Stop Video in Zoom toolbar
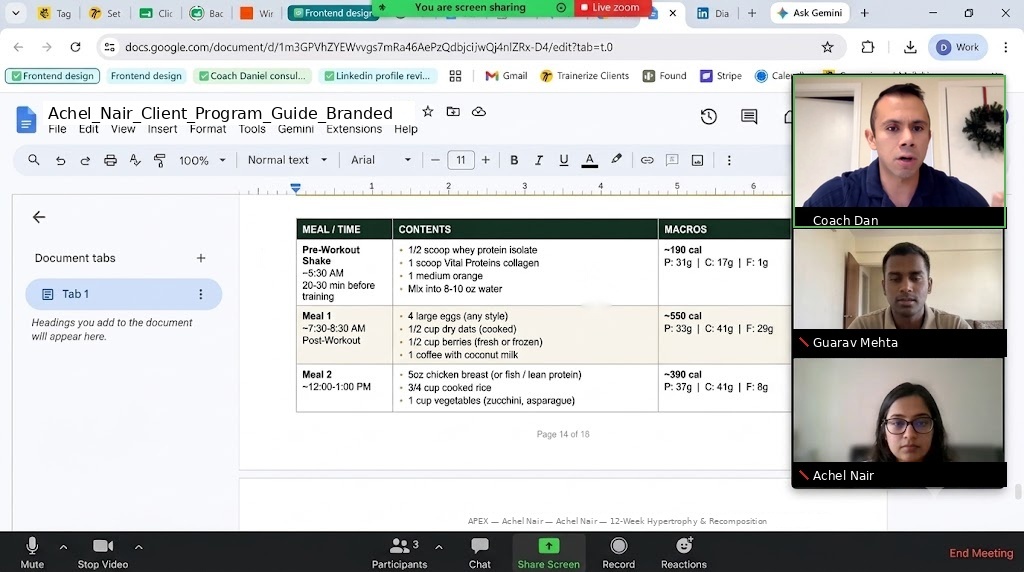Image resolution: width=1024 pixels, height=572 pixels. [x=103, y=552]
